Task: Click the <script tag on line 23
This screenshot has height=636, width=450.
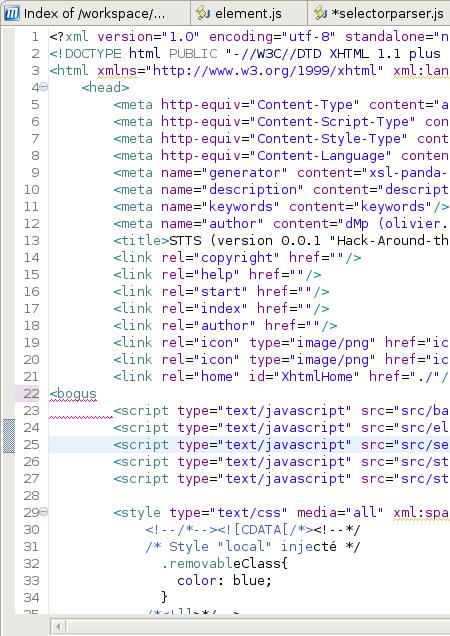Action: pos(141,412)
